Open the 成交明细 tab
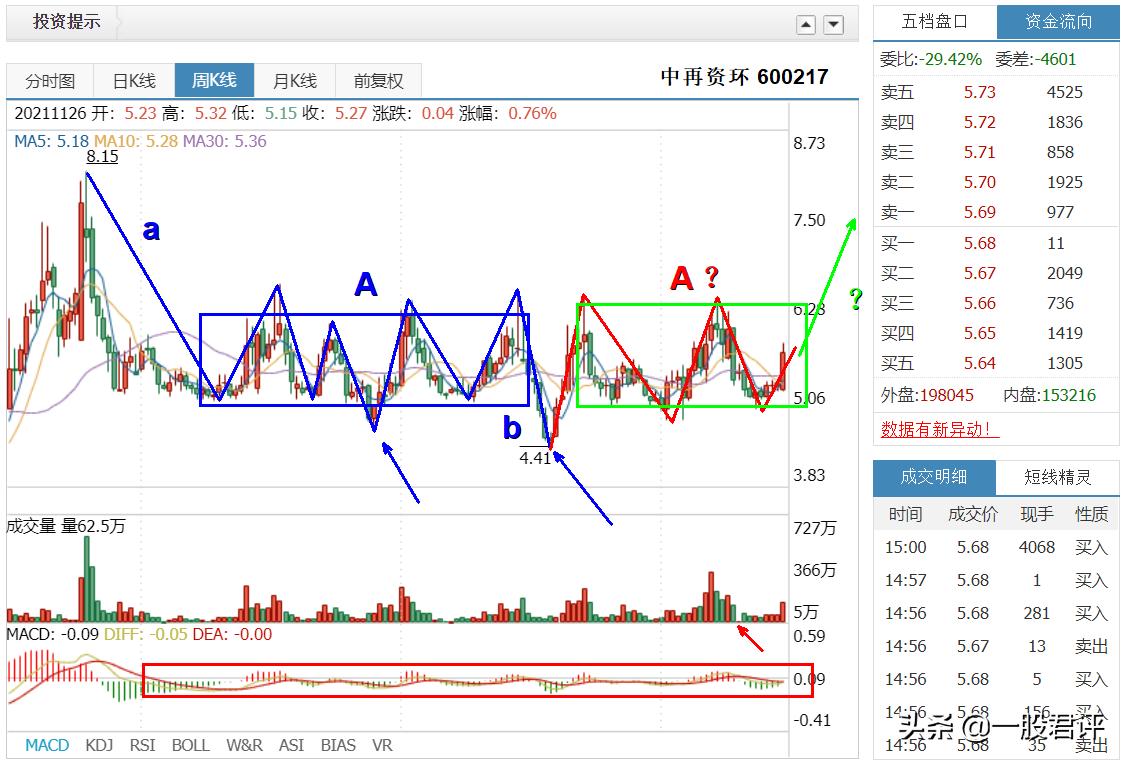This screenshot has width=1127, height=764. pos(934,477)
